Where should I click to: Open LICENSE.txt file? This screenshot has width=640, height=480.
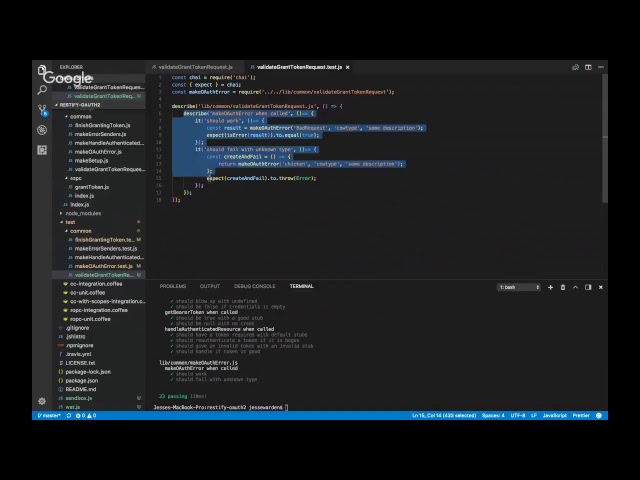point(80,363)
